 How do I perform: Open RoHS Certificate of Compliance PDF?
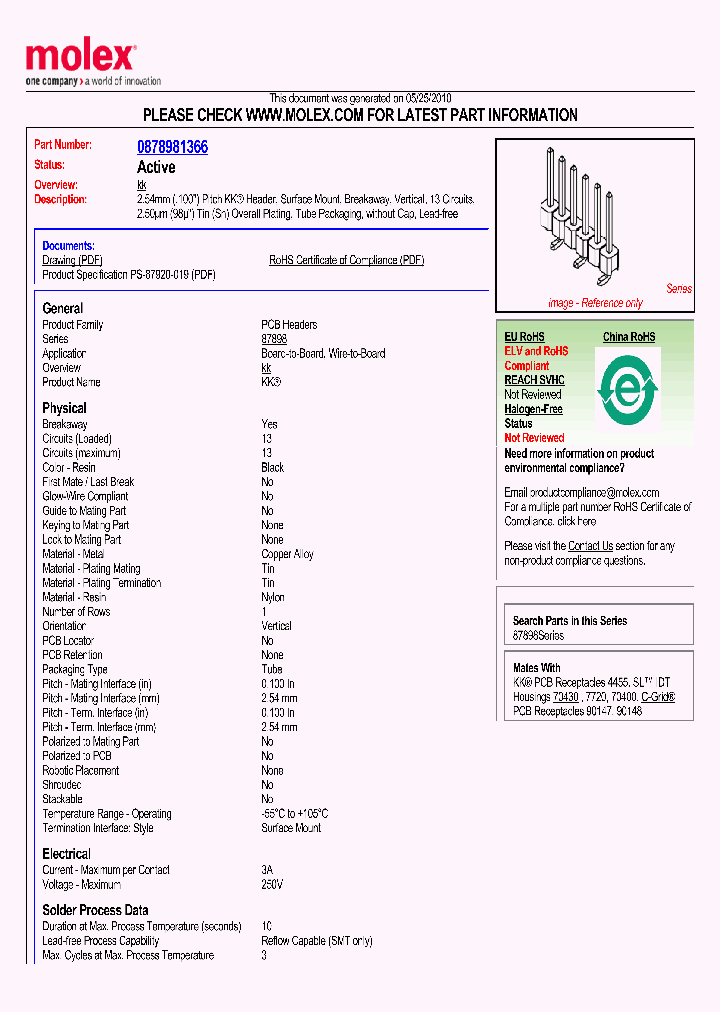pos(346,260)
